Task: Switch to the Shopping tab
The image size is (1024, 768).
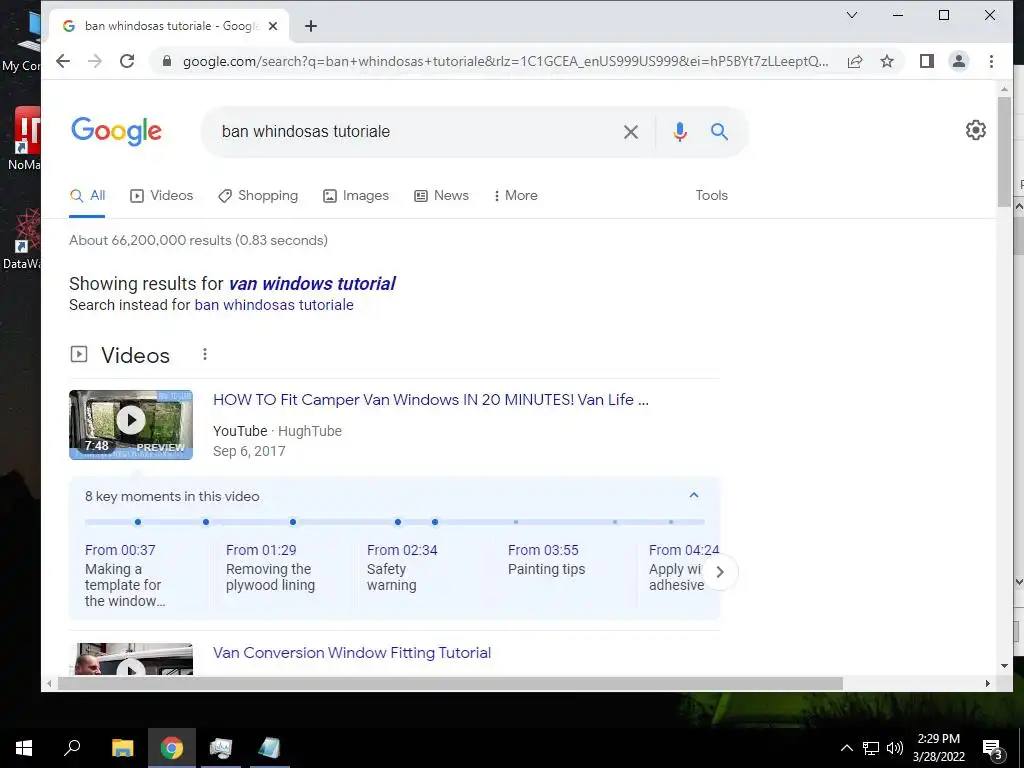Action: pos(258,195)
